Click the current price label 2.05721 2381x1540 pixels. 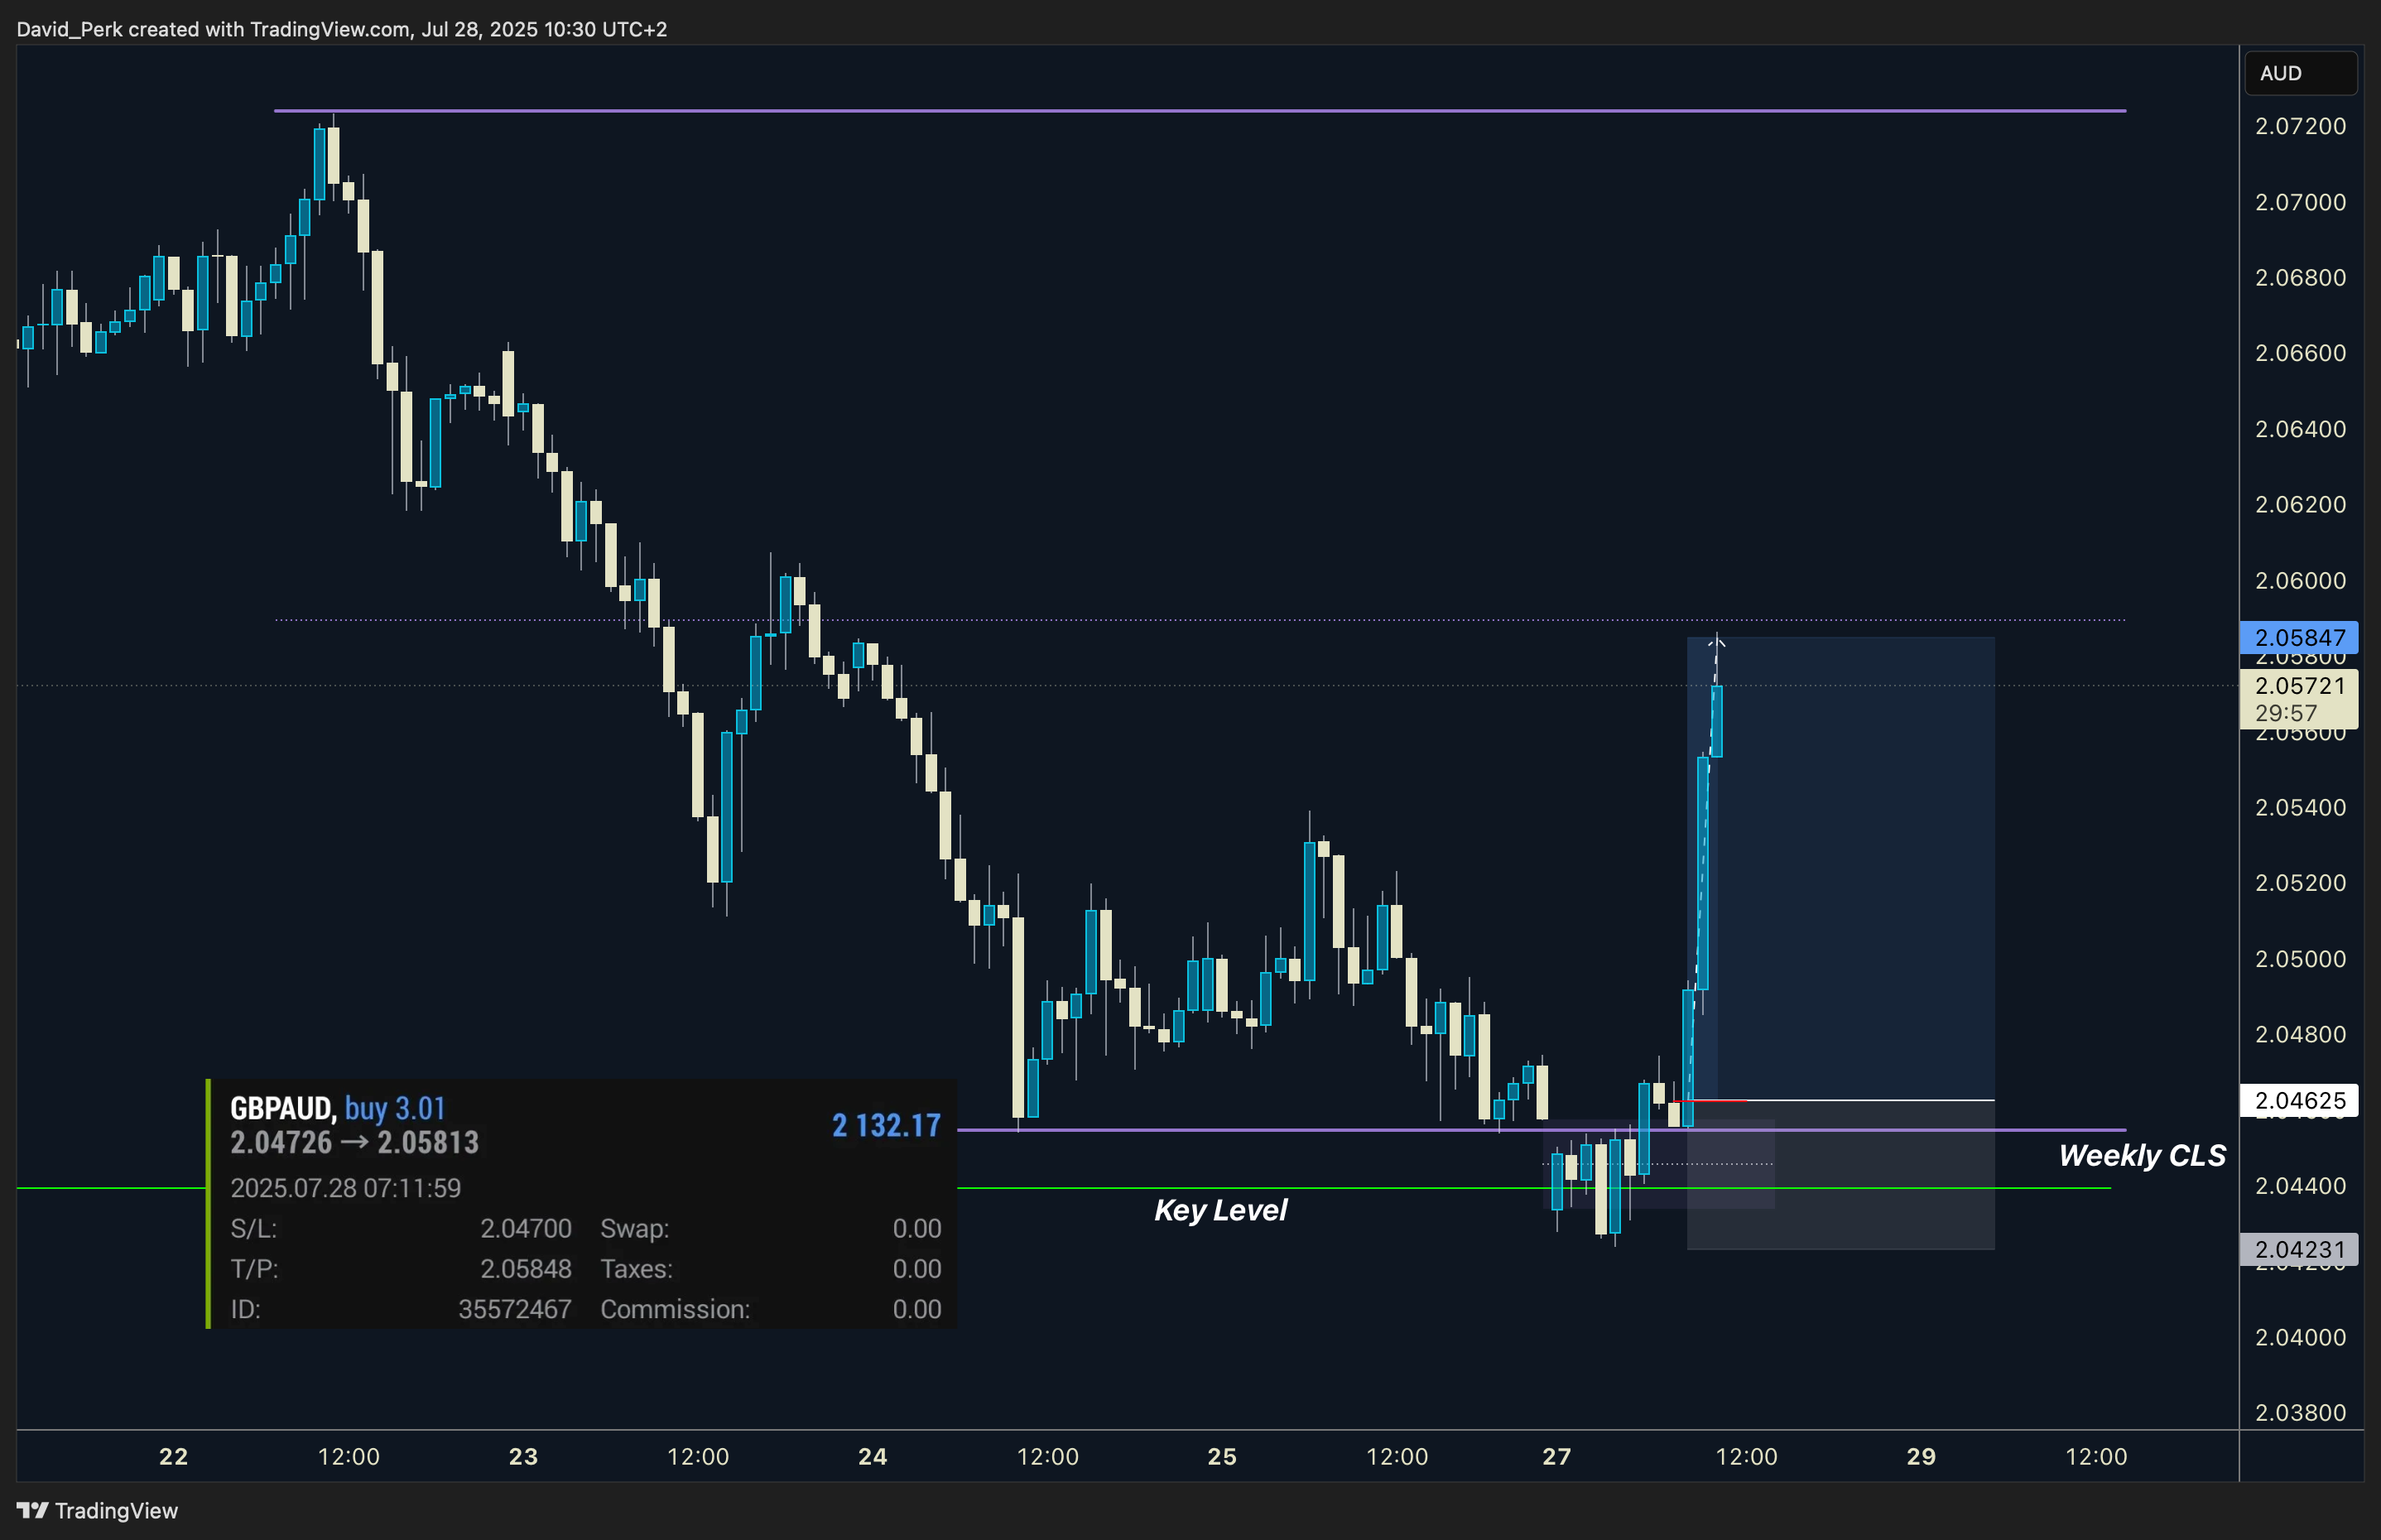point(2299,686)
